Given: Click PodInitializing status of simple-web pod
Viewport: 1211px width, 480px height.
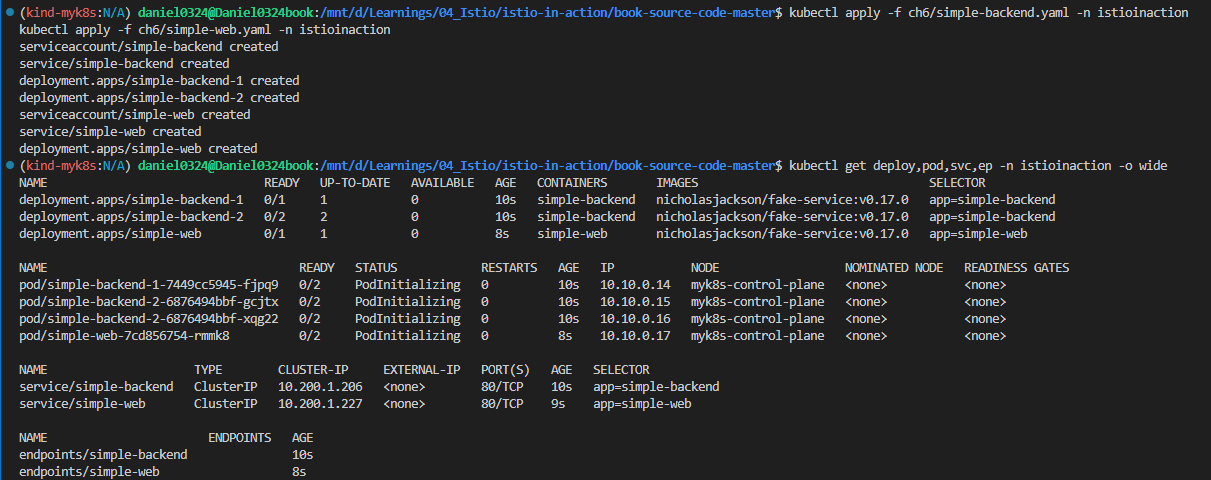Looking at the screenshot, I should [408, 336].
